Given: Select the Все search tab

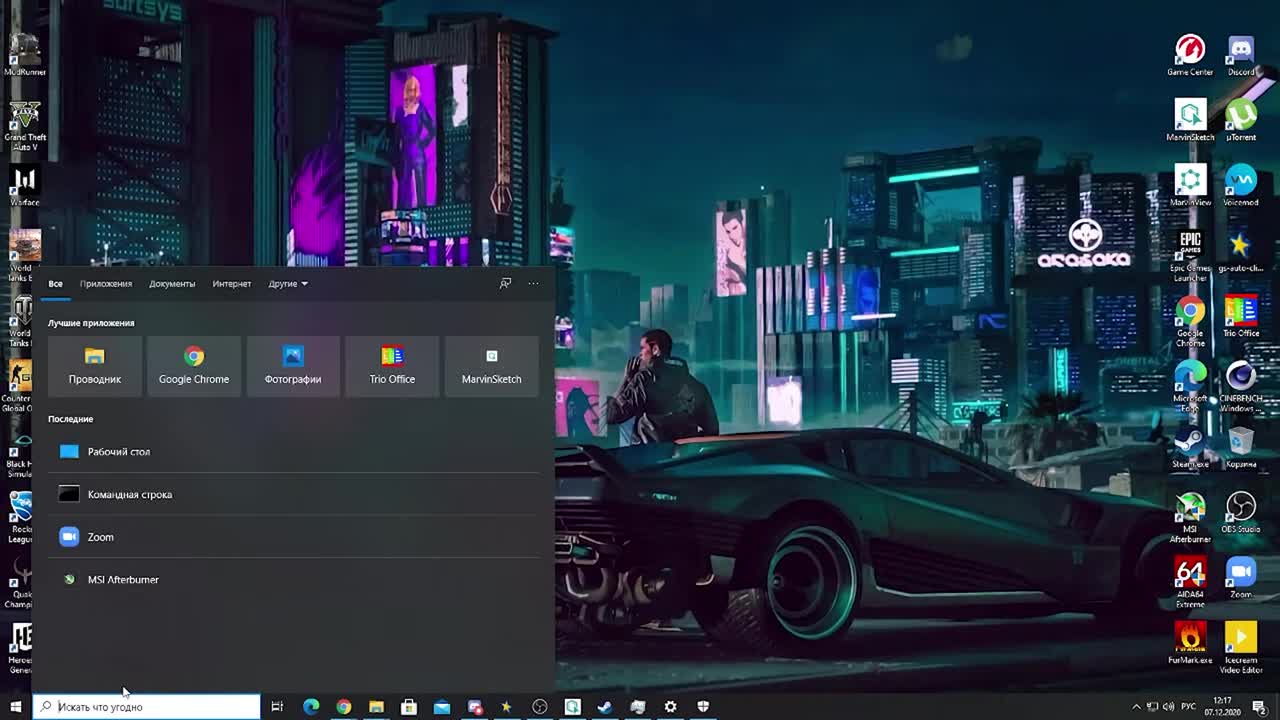Looking at the screenshot, I should click(x=55, y=284).
